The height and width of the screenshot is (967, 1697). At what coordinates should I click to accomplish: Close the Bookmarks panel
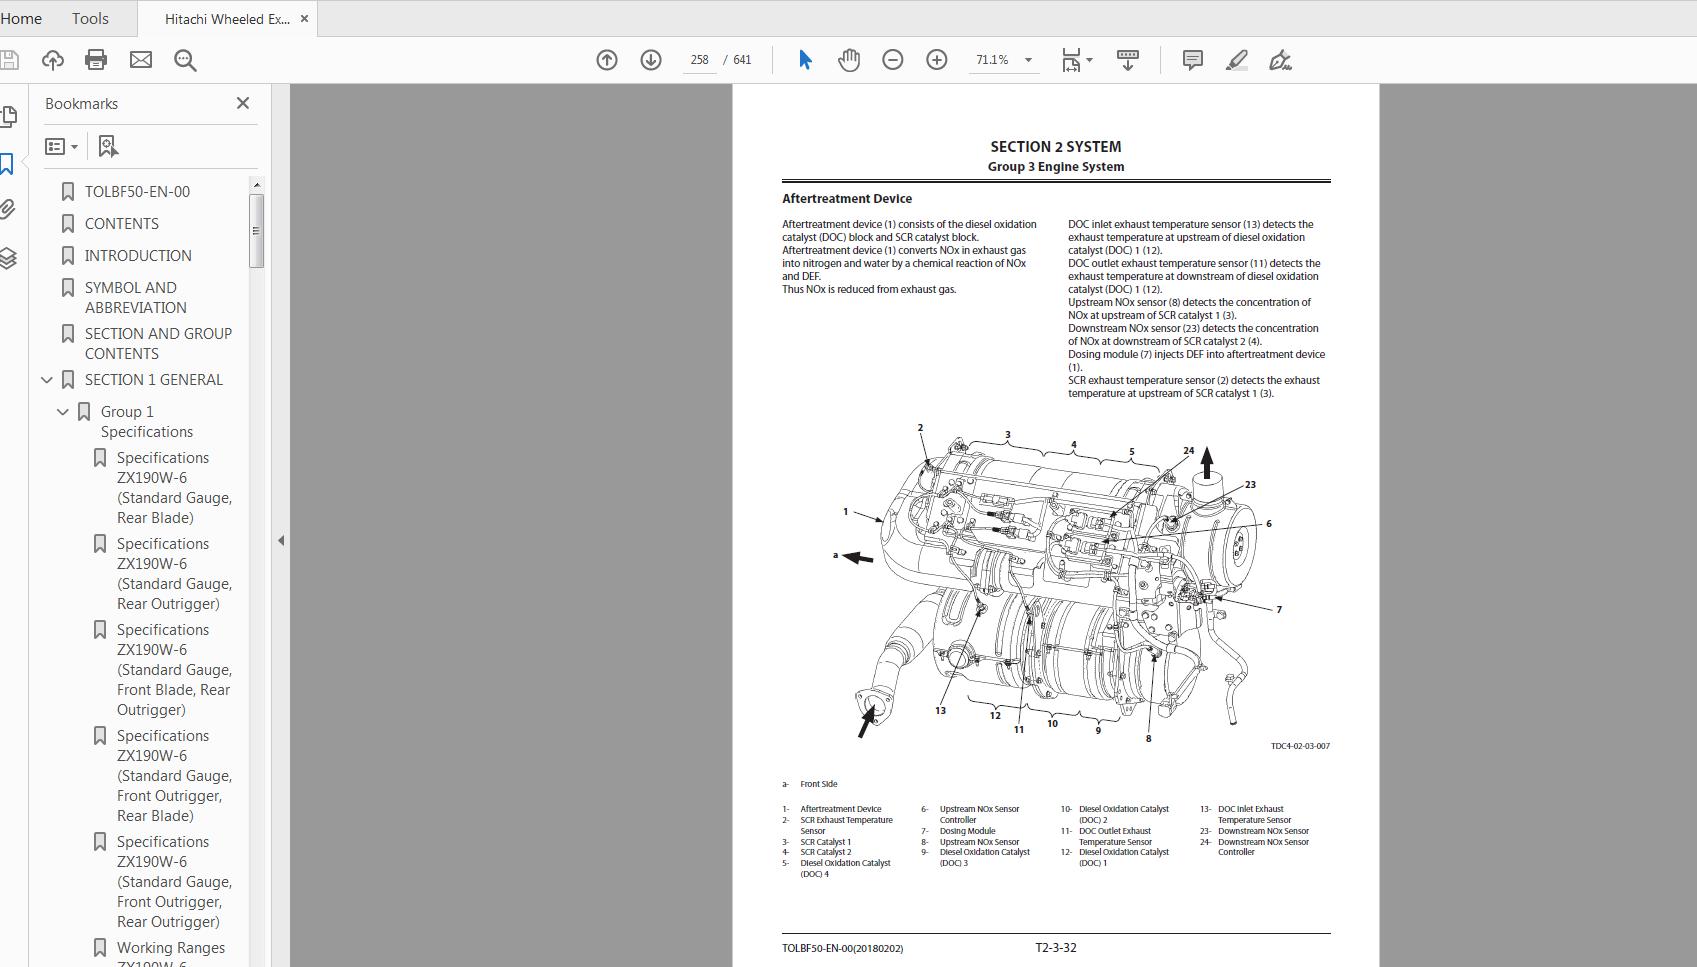[243, 103]
